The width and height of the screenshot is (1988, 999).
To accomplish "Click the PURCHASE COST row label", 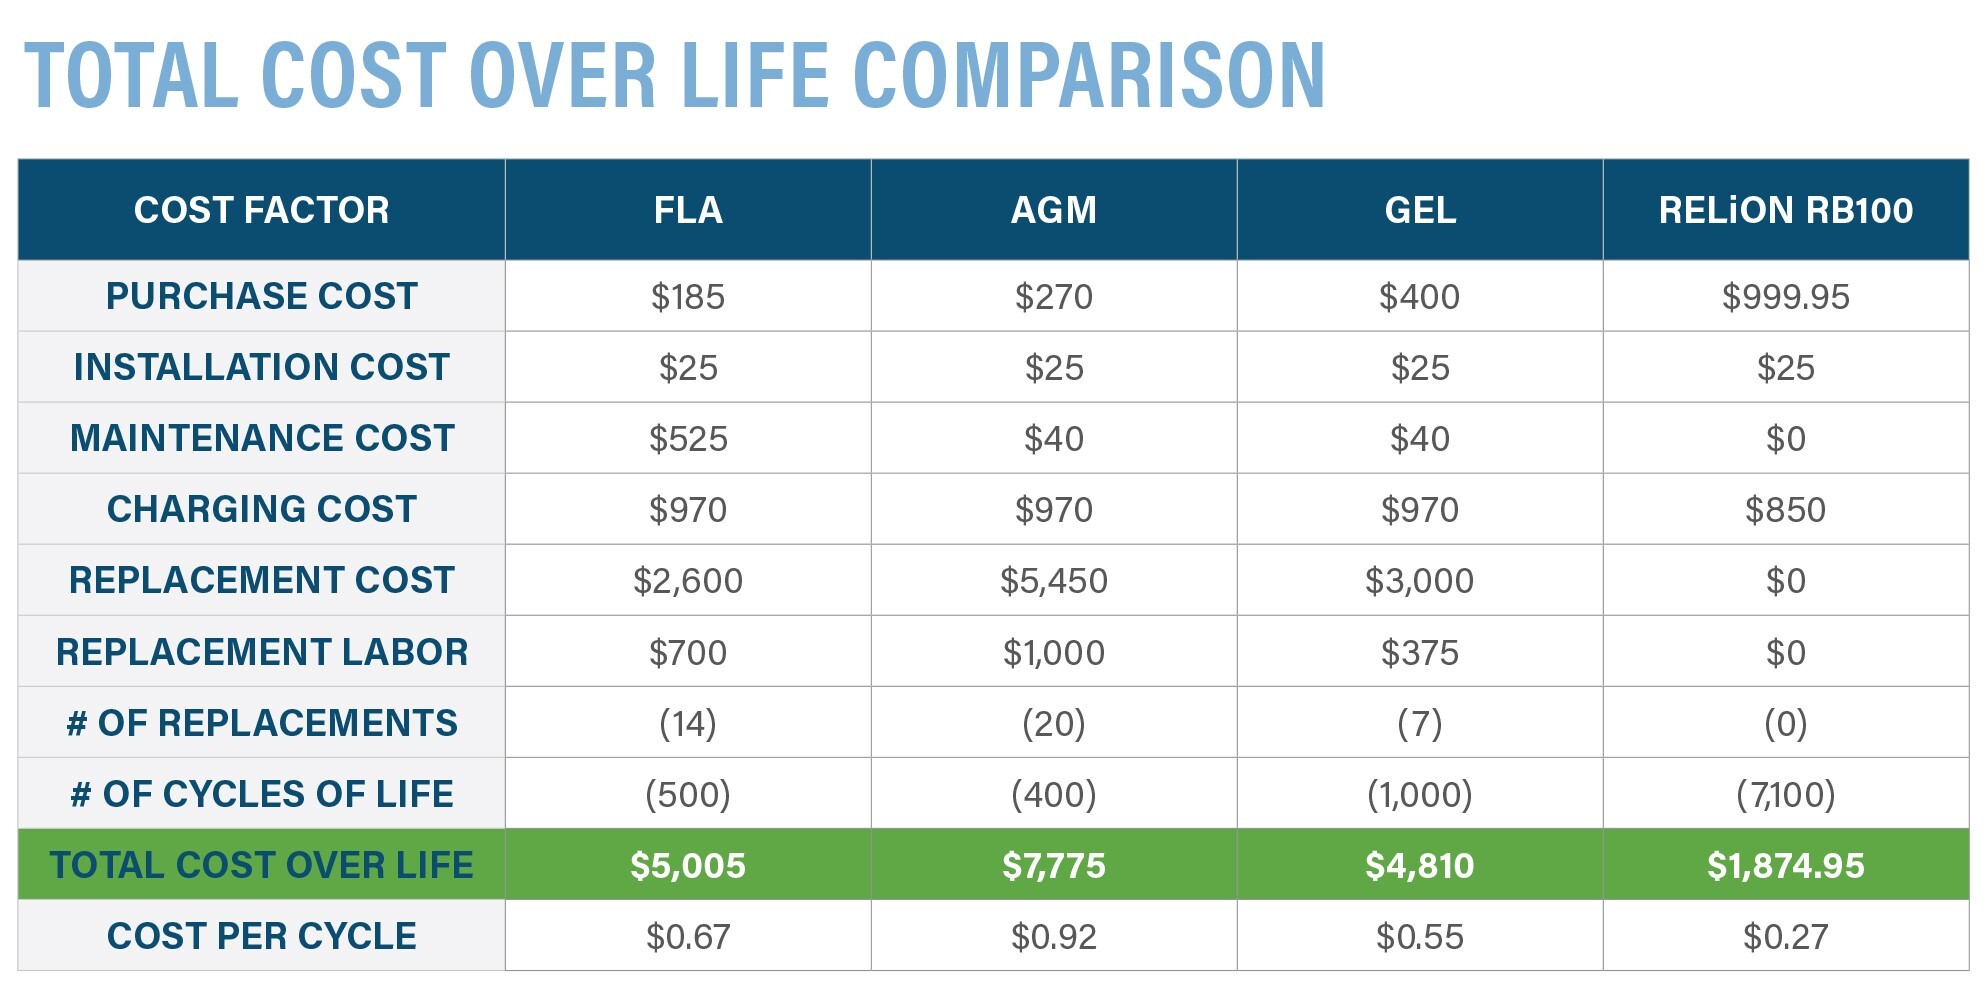I will pos(261,296).
